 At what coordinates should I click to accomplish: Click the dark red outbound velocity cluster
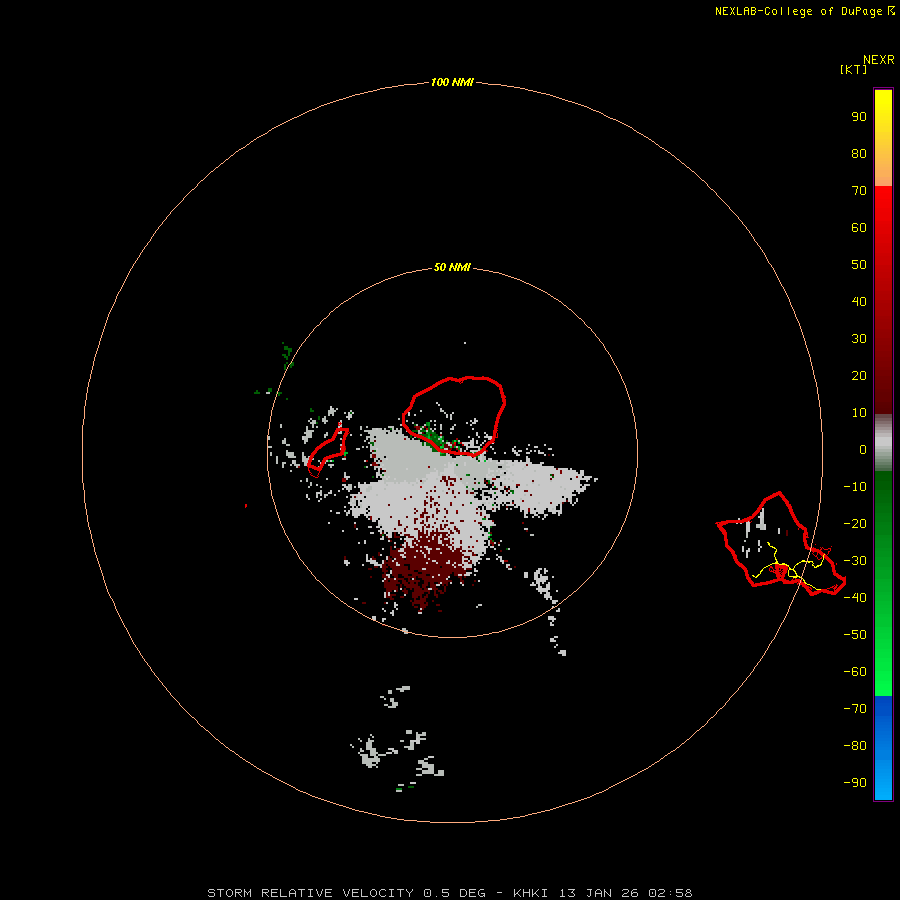(425, 568)
